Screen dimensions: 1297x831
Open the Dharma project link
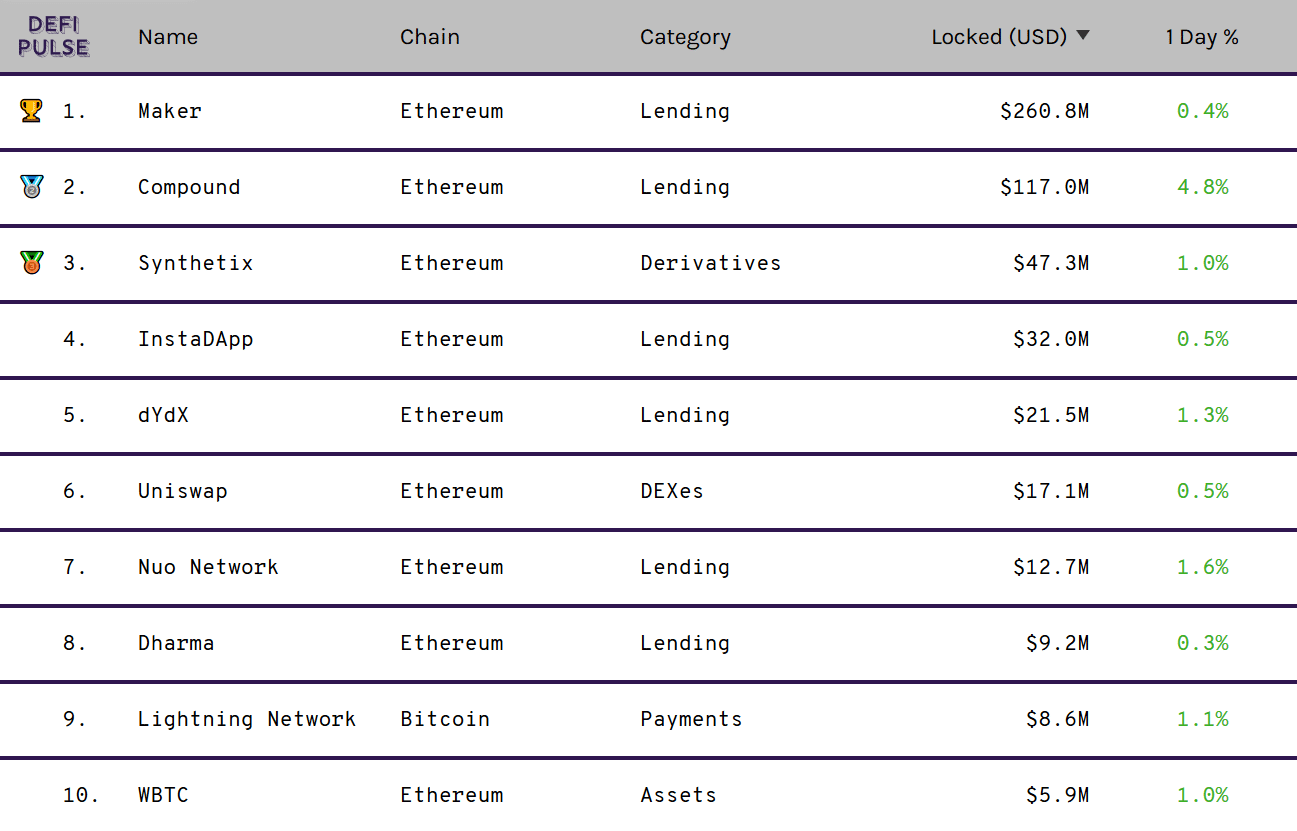[x=176, y=643]
